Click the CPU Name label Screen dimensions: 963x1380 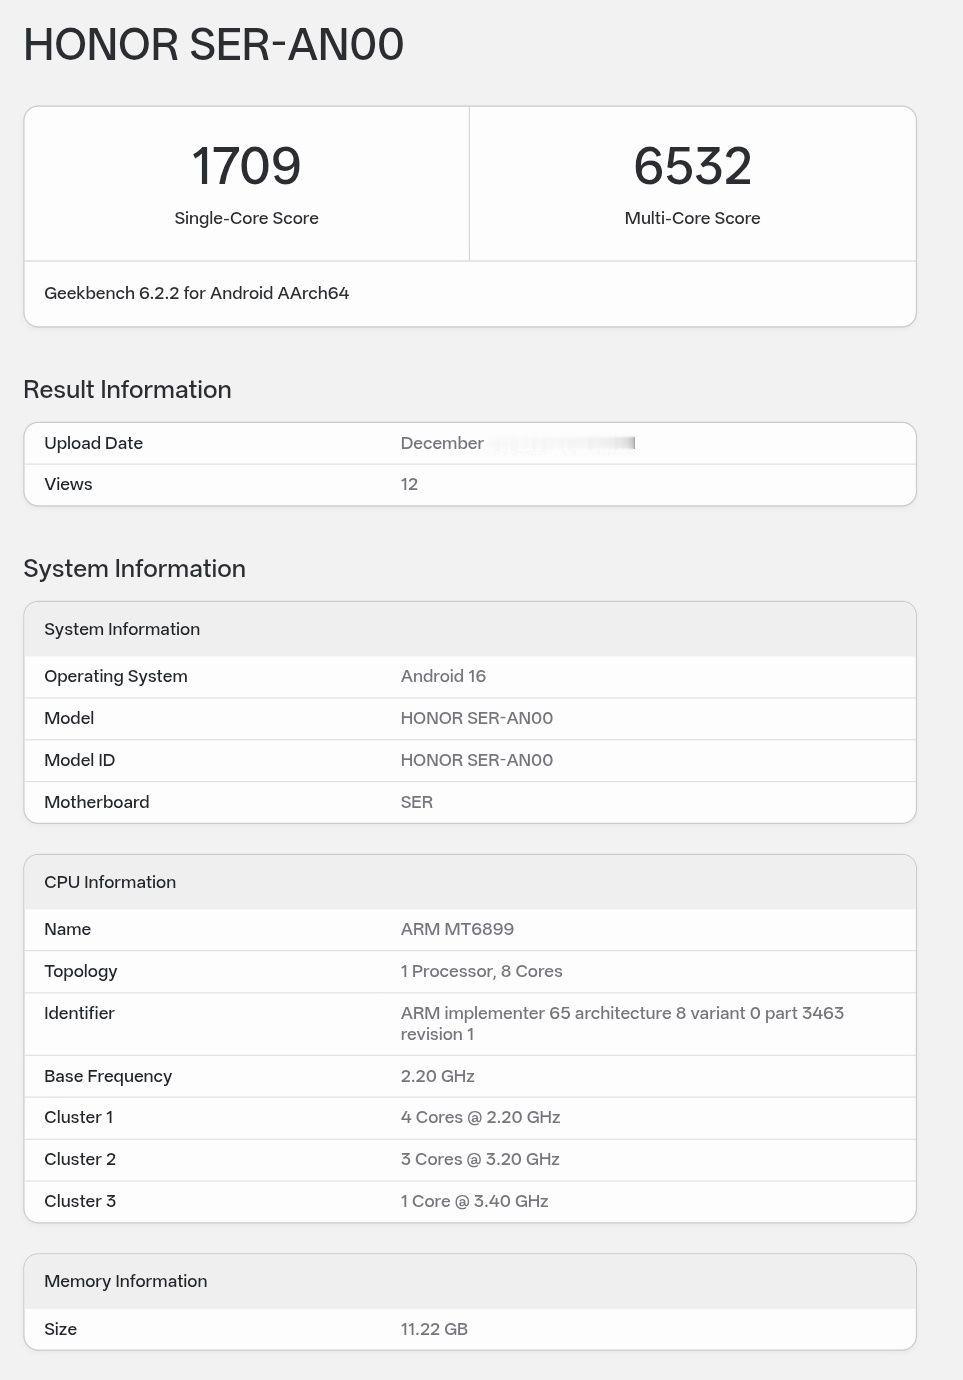[x=67, y=929]
